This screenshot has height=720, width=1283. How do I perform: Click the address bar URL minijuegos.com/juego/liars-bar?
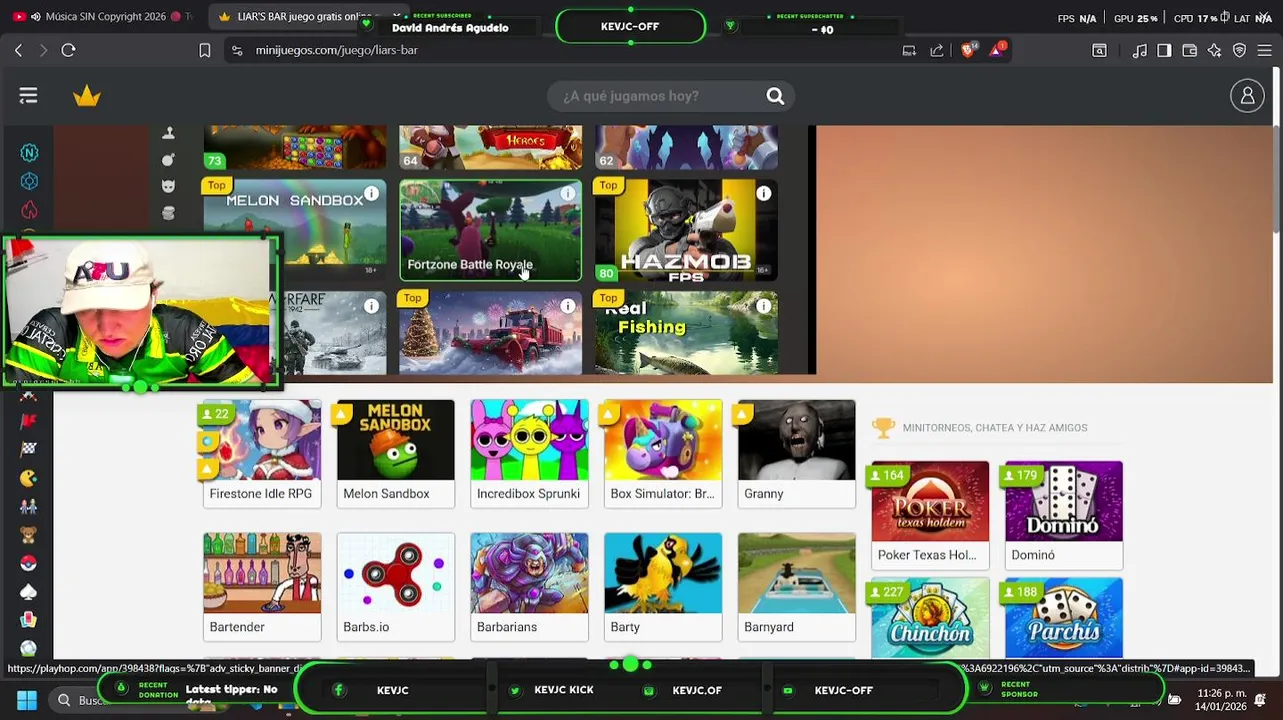pyautogui.click(x=336, y=50)
